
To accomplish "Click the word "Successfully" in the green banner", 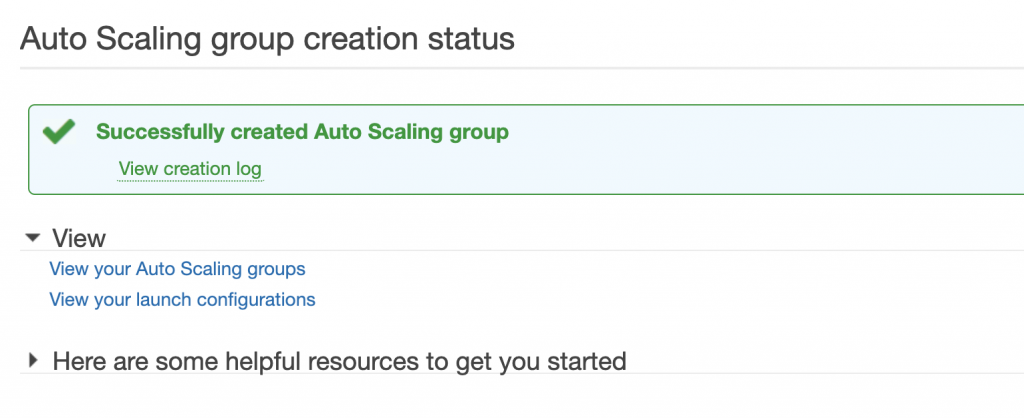I will point(160,131).
